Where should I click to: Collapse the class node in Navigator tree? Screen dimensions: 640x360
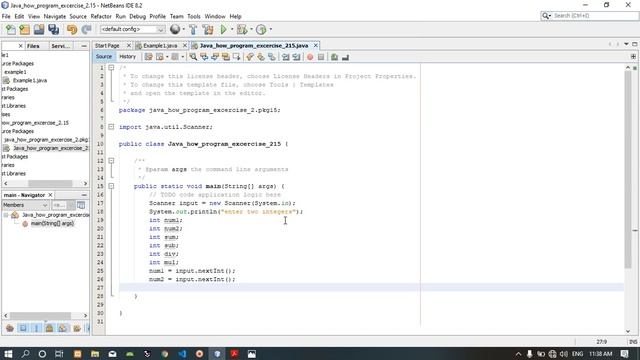(x=6, y=215)
